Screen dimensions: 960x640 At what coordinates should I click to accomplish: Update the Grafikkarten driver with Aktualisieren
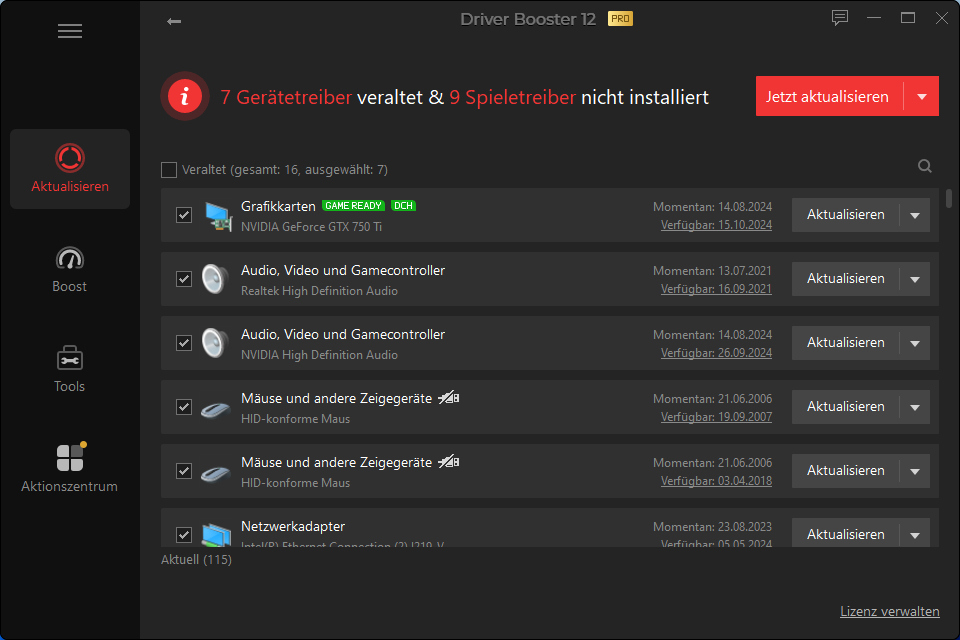pyautogui.click(x=846, y=215)
